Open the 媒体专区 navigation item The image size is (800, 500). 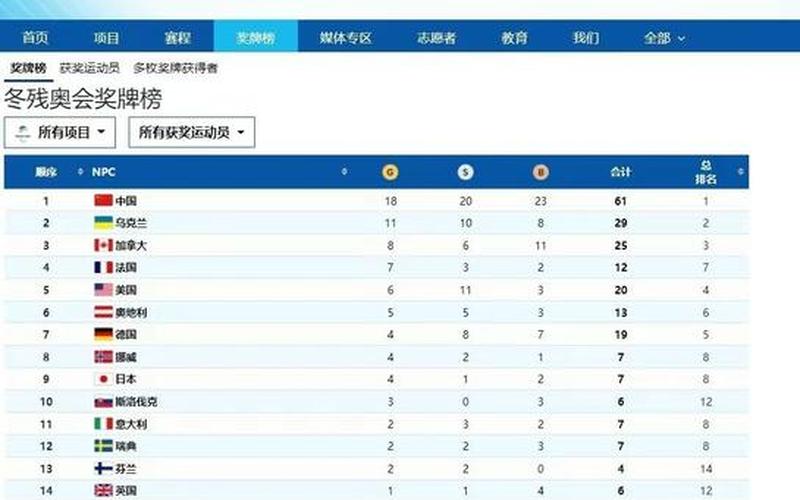[345, 38]
